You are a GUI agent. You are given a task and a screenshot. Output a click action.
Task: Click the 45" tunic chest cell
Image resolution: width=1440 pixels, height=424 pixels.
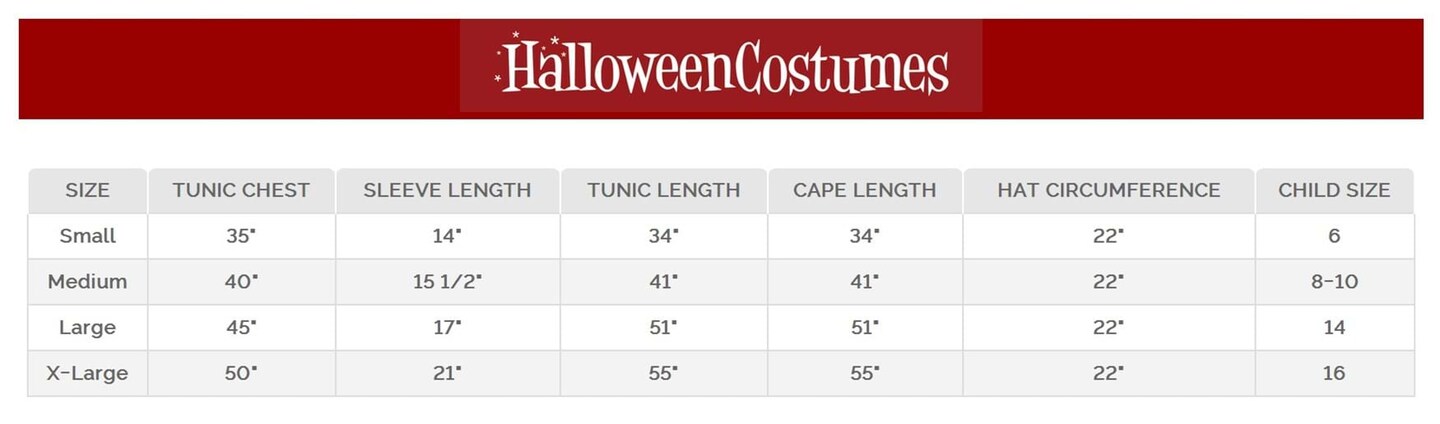pos(241,328)
